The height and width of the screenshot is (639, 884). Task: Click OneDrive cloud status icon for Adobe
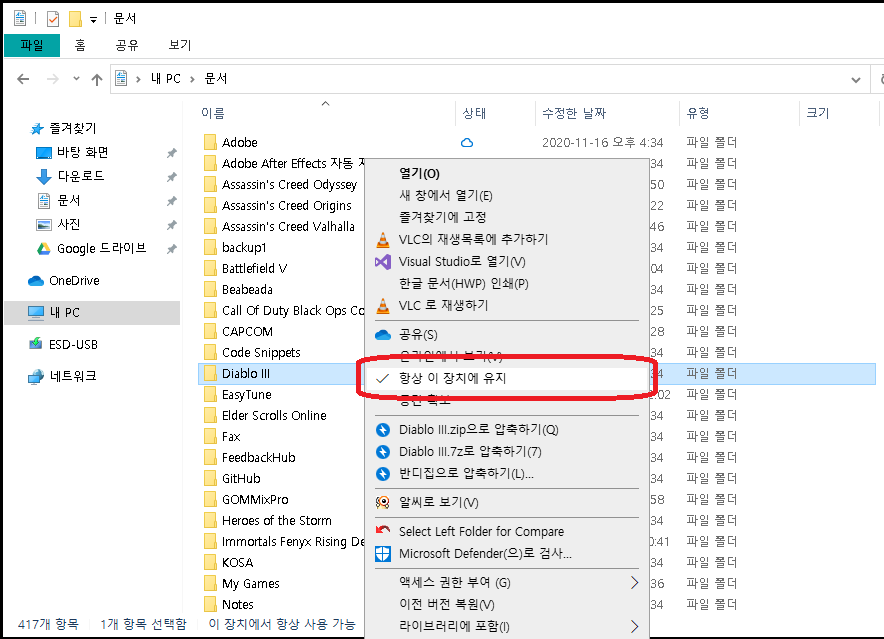tap(467, 143)
